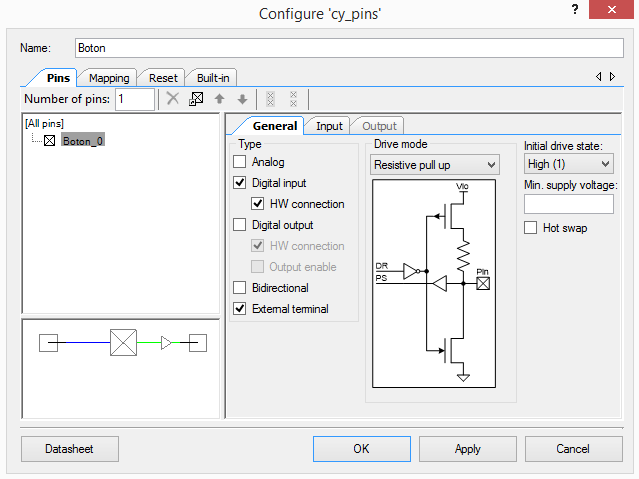Image resolution: width=639 pixels, height=479 pixels.
Task: Click the tab scroll right arrow
Action: point(612,77)
